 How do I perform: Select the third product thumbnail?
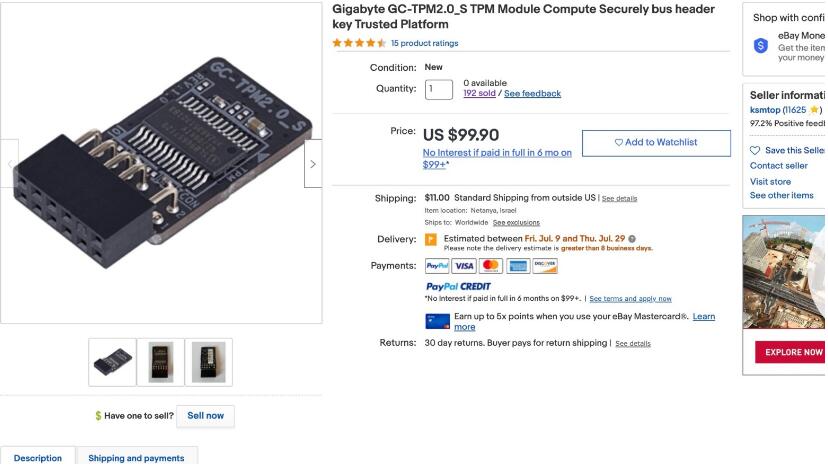click(x=208, y=362)
